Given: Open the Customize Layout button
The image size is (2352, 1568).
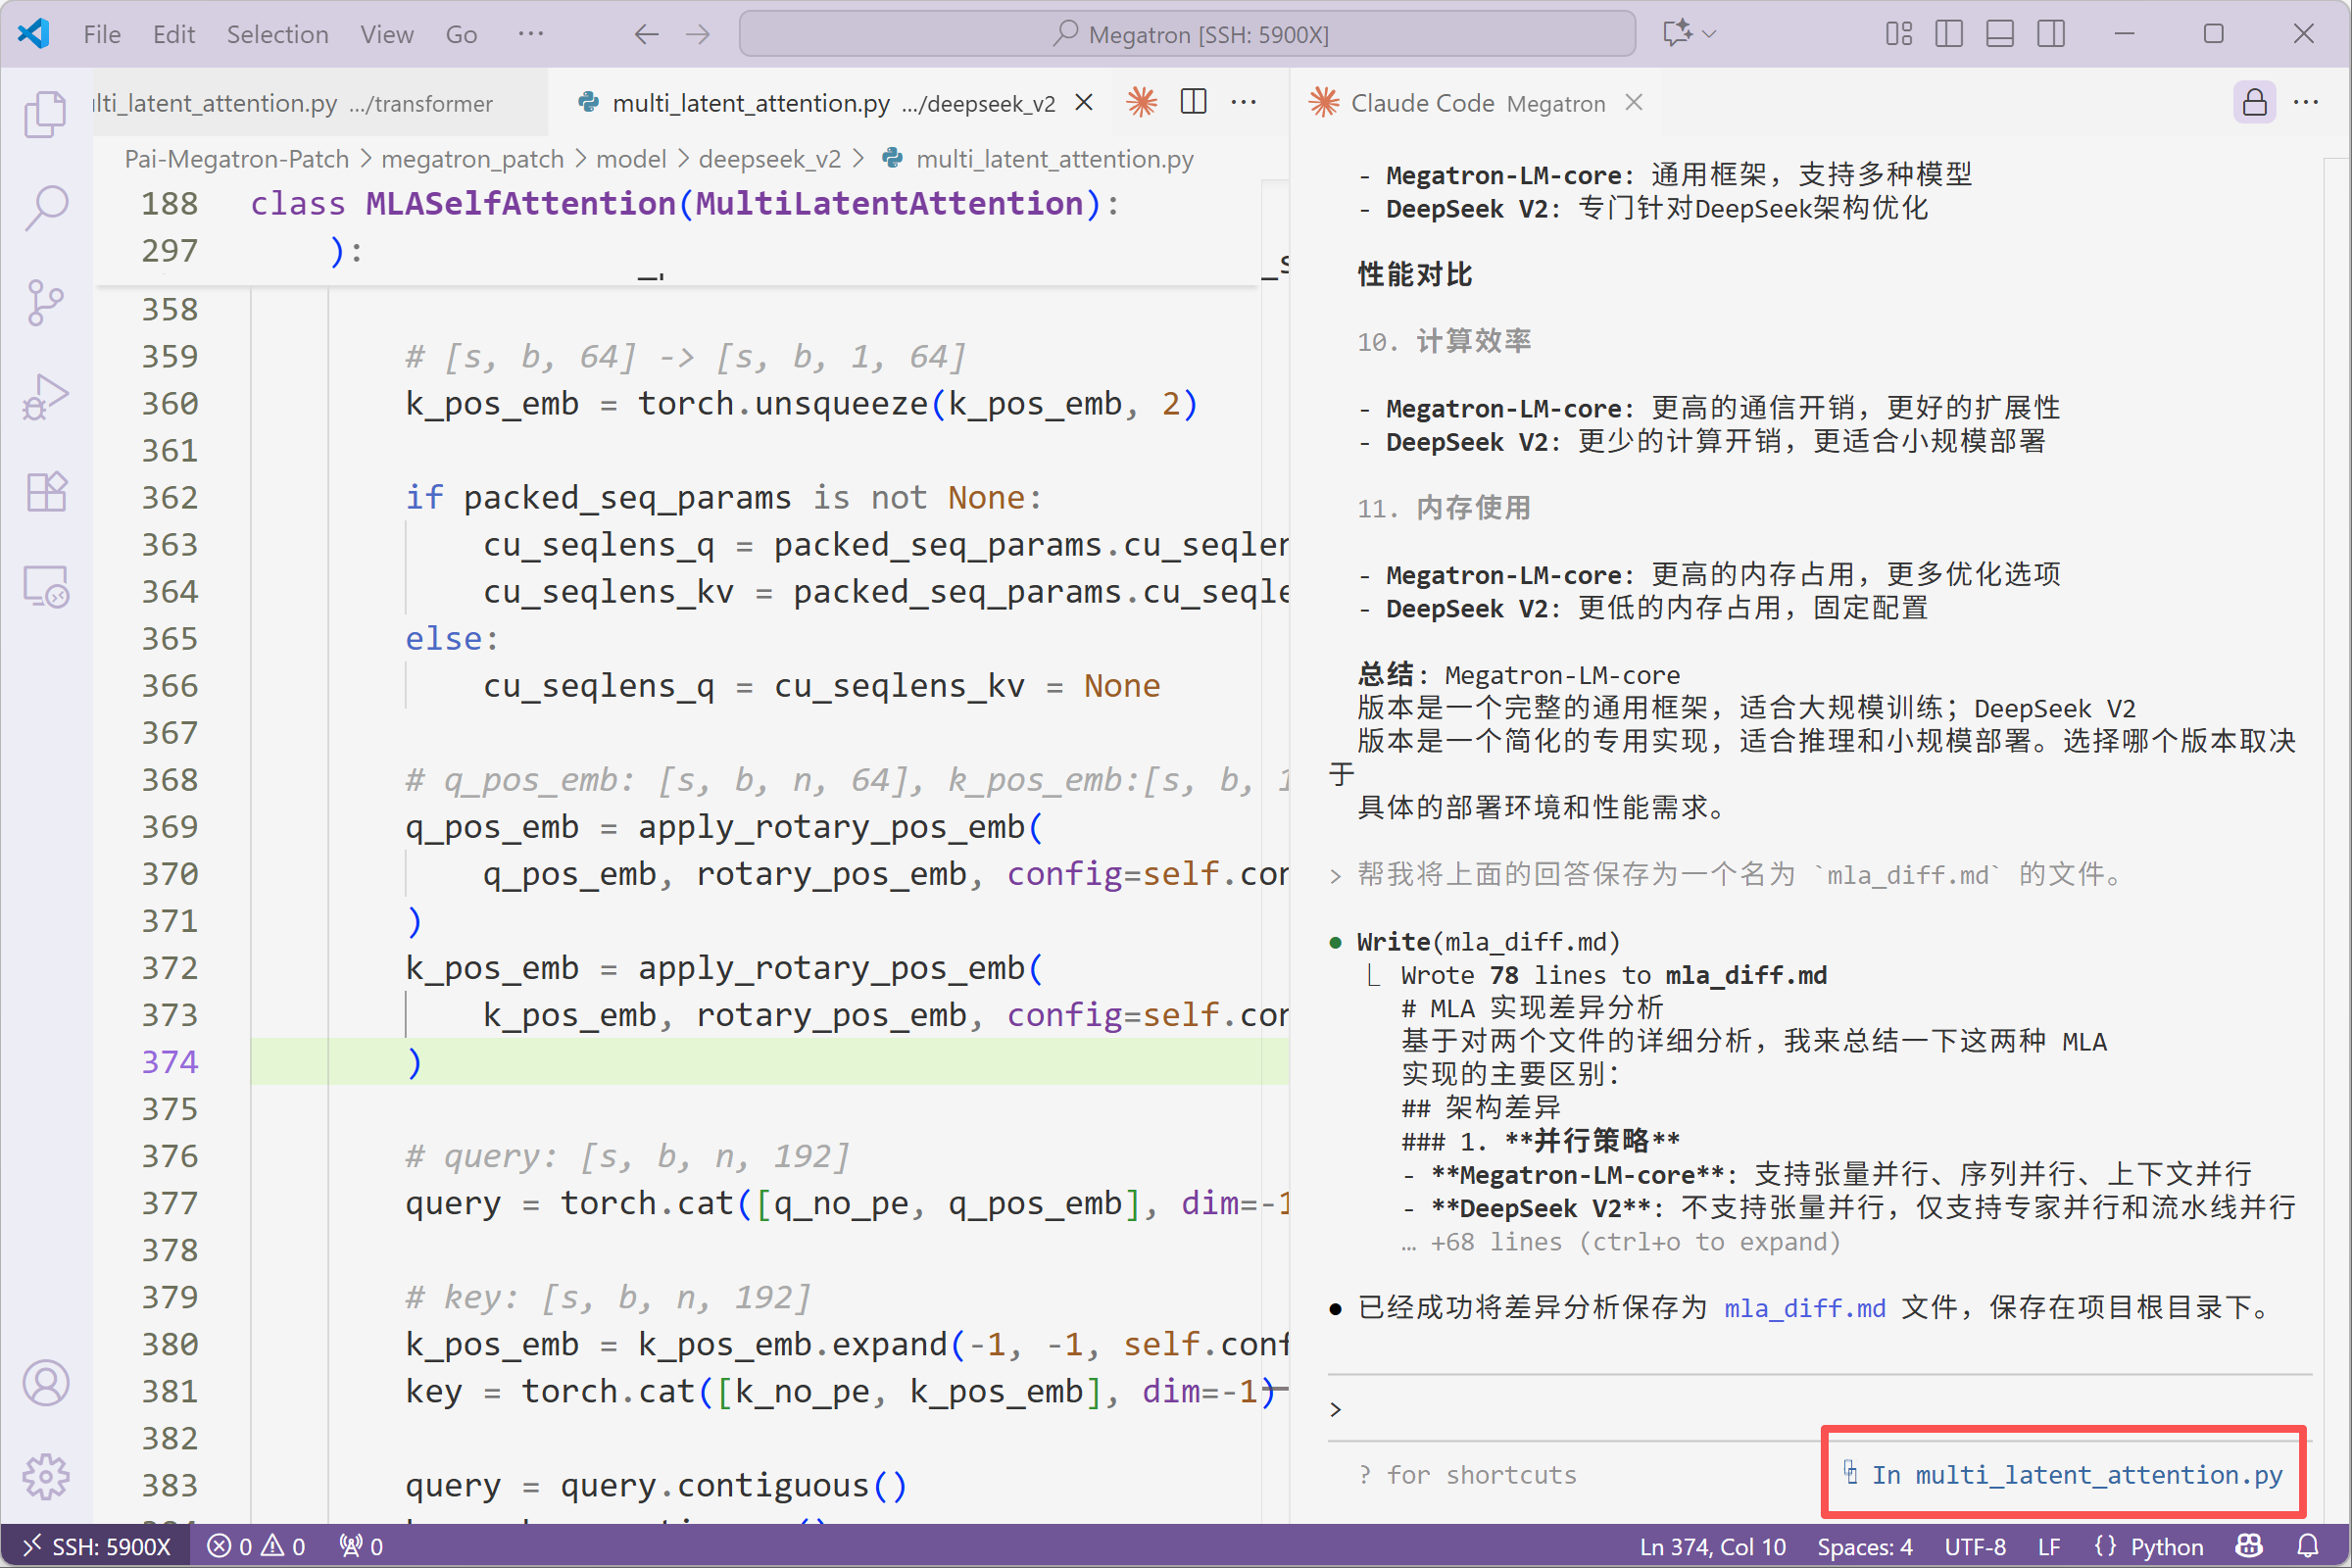Looking at the screenshot, I should [1898, 34].
